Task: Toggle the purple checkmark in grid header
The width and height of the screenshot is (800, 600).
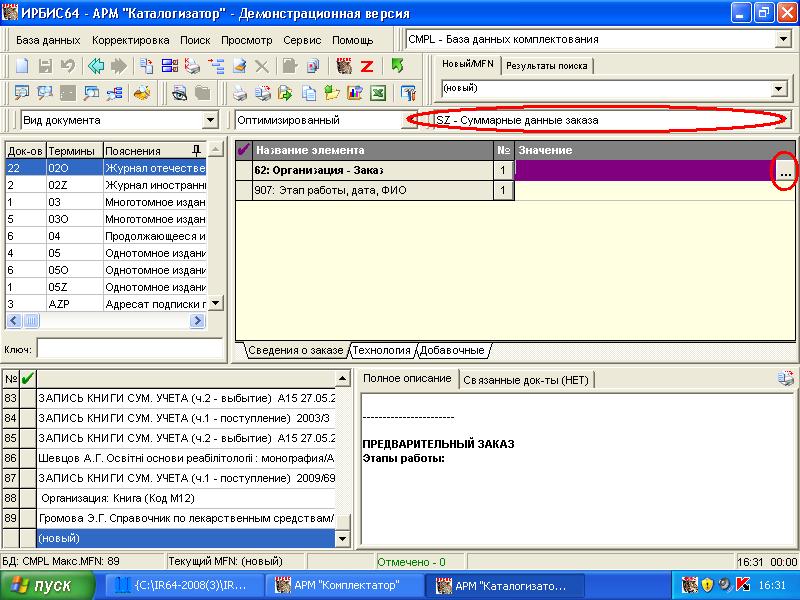Action: [x=244, y=150]
